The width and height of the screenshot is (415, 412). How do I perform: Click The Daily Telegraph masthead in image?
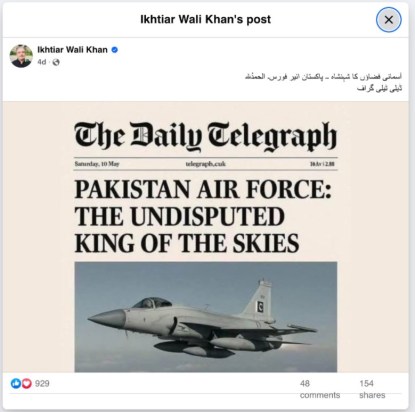point(206,136)
